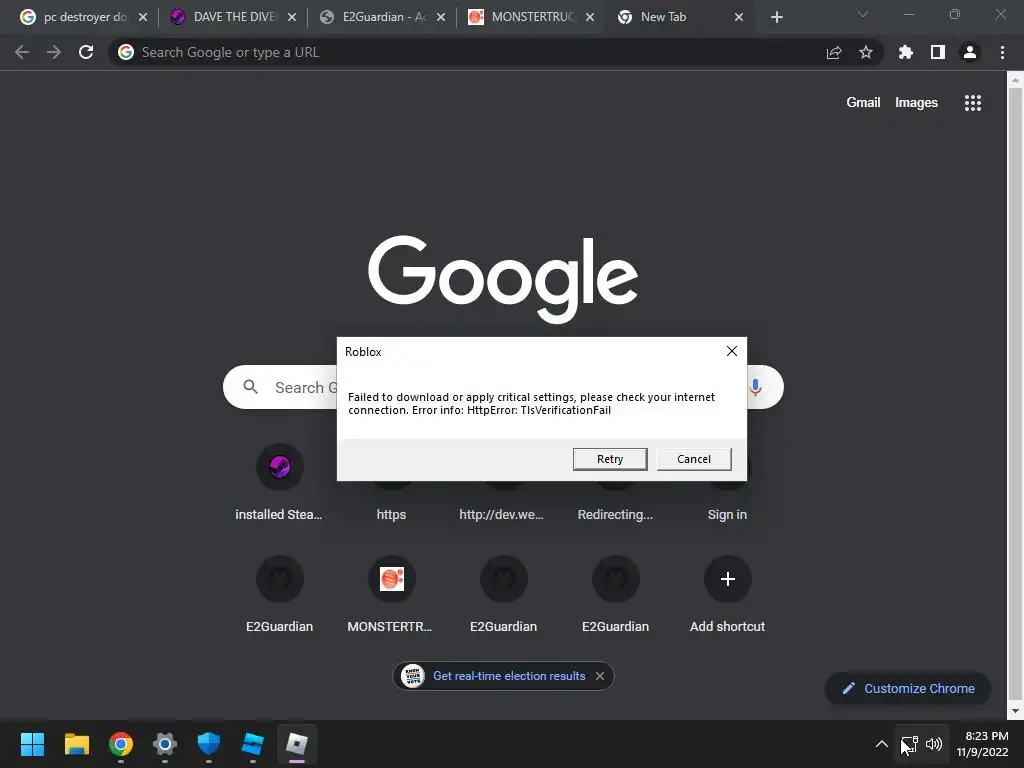This screenshot has height=768, width=1024.
Task: Close the E2Guardian browser tab
Action: (x=441, y=17)
